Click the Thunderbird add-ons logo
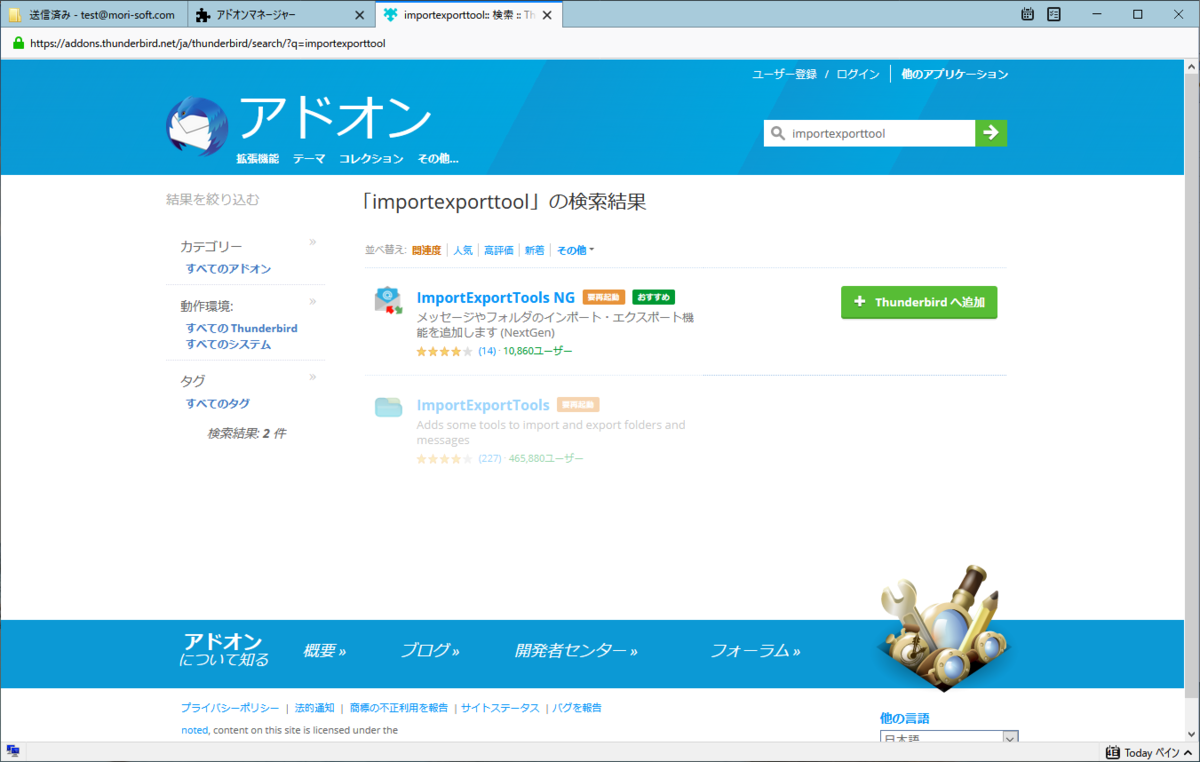 [x=197, y=127]
